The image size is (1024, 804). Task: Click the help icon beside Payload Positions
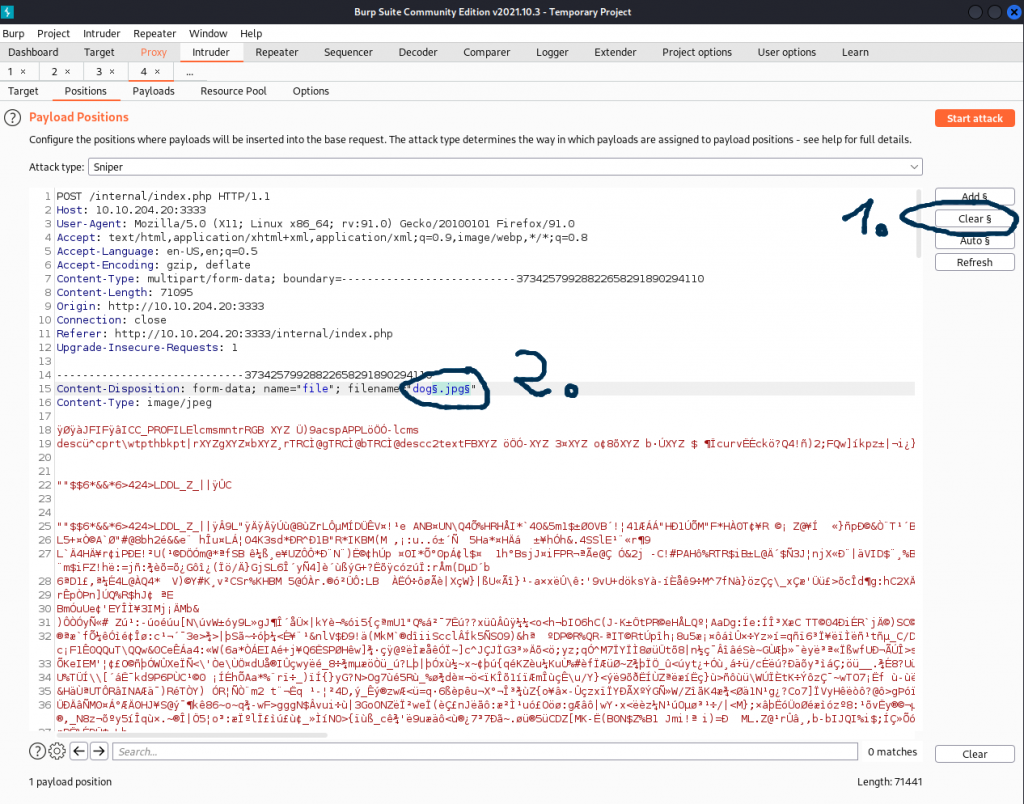[x=13, y=118]
